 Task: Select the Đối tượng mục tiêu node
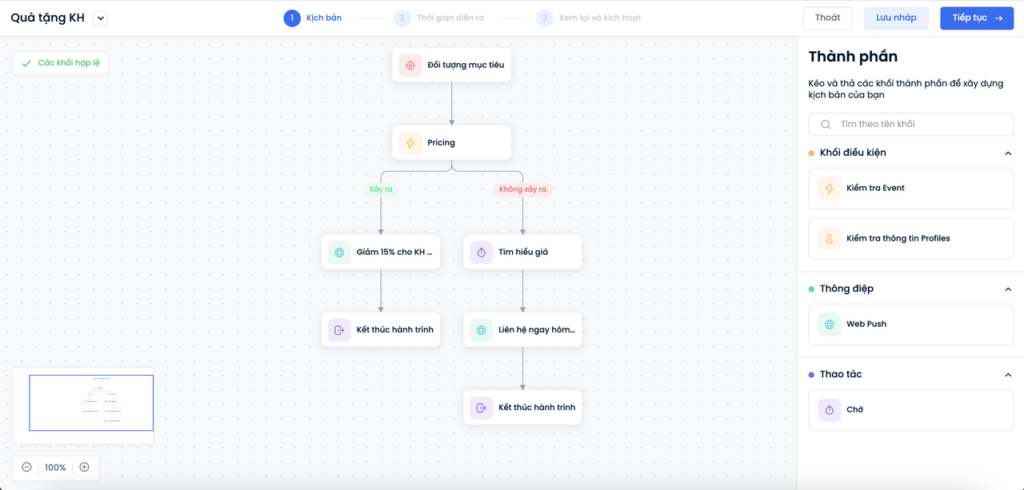tap(451, 65)
